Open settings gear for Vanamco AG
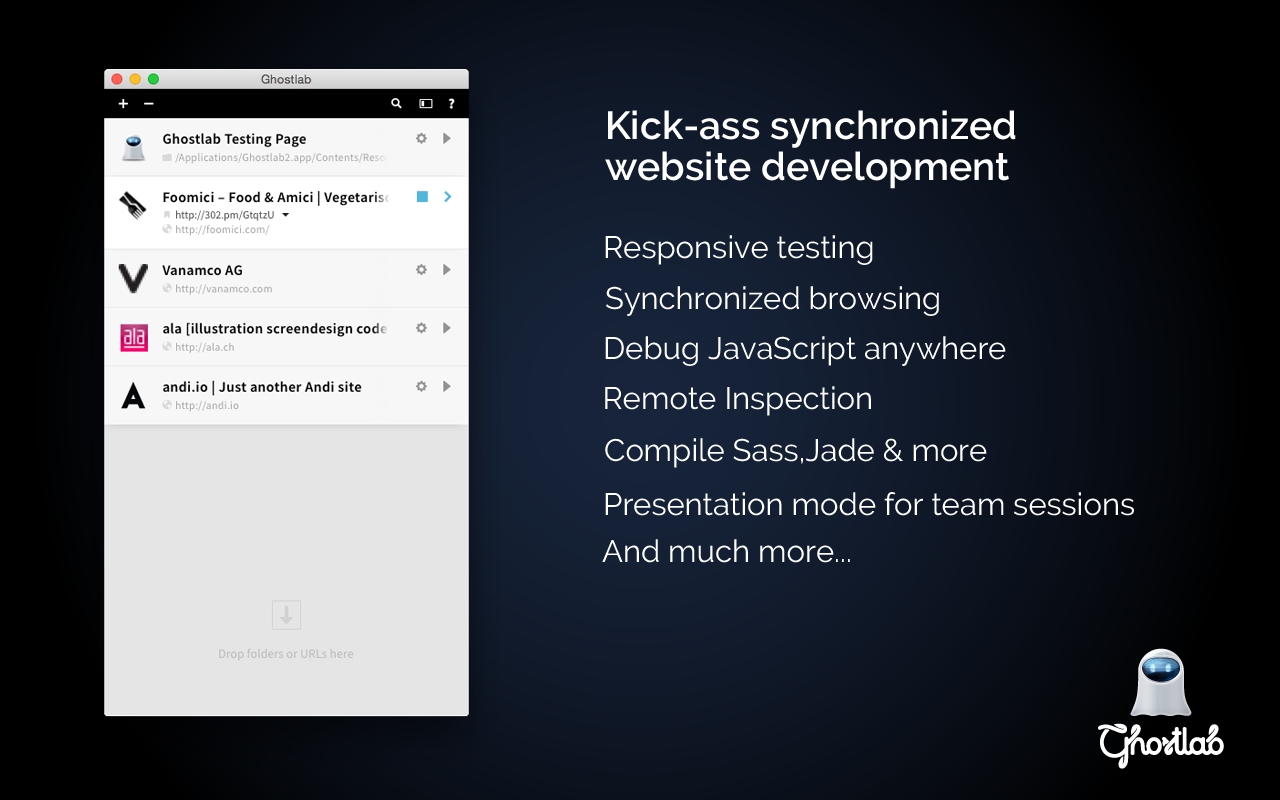The height and width of the screenshot is (800, 1280). tap(421, 269)
